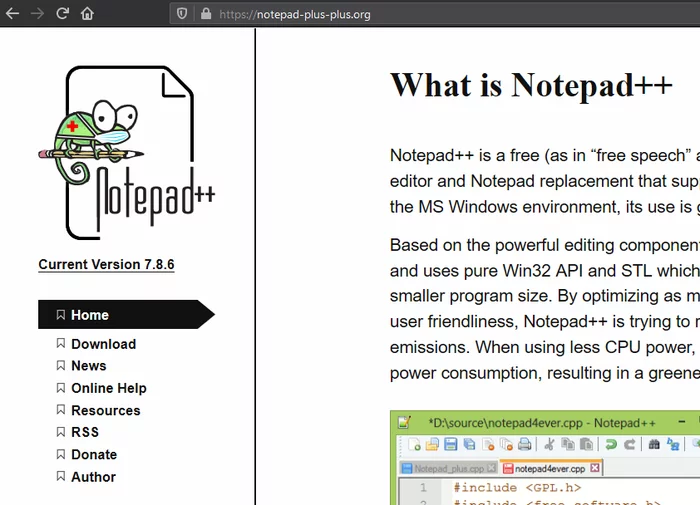Open the Current Version 7.8.6 link
The image size is (700, 505).
click(x=106, y=264)
